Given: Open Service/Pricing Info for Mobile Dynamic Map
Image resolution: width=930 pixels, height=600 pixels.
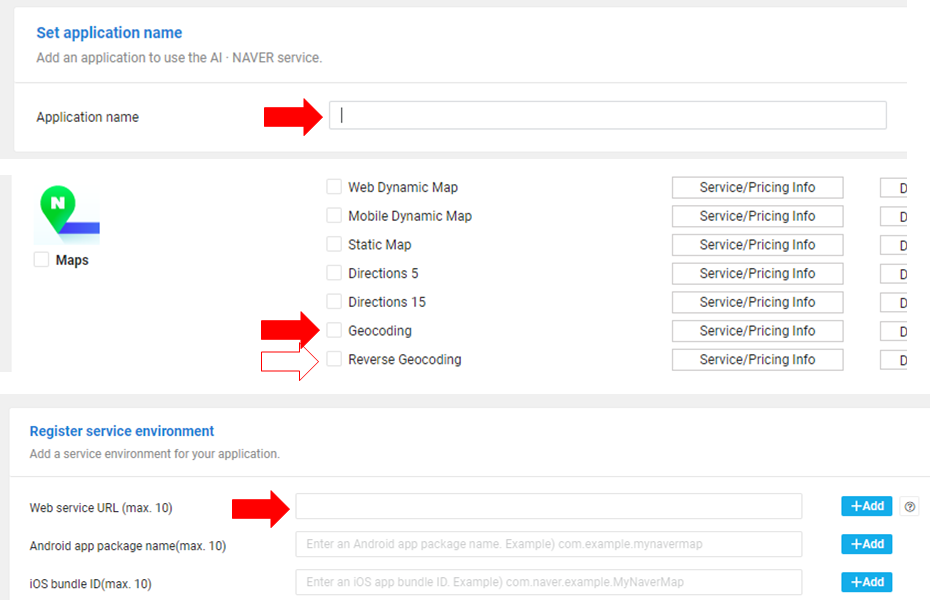Looking at the screenshot, I should (x=757, y=216).
